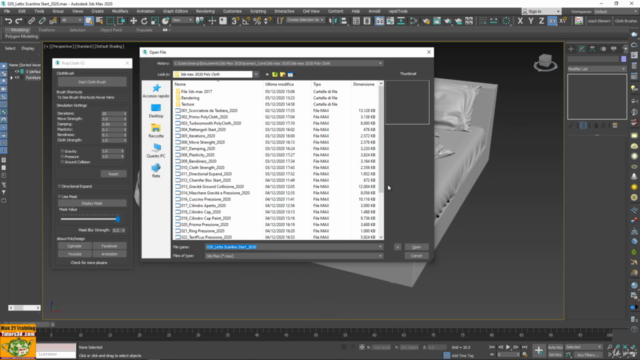
Task: Choose the Rectangular Selection Region icon
Action: (x=110, y=21)
